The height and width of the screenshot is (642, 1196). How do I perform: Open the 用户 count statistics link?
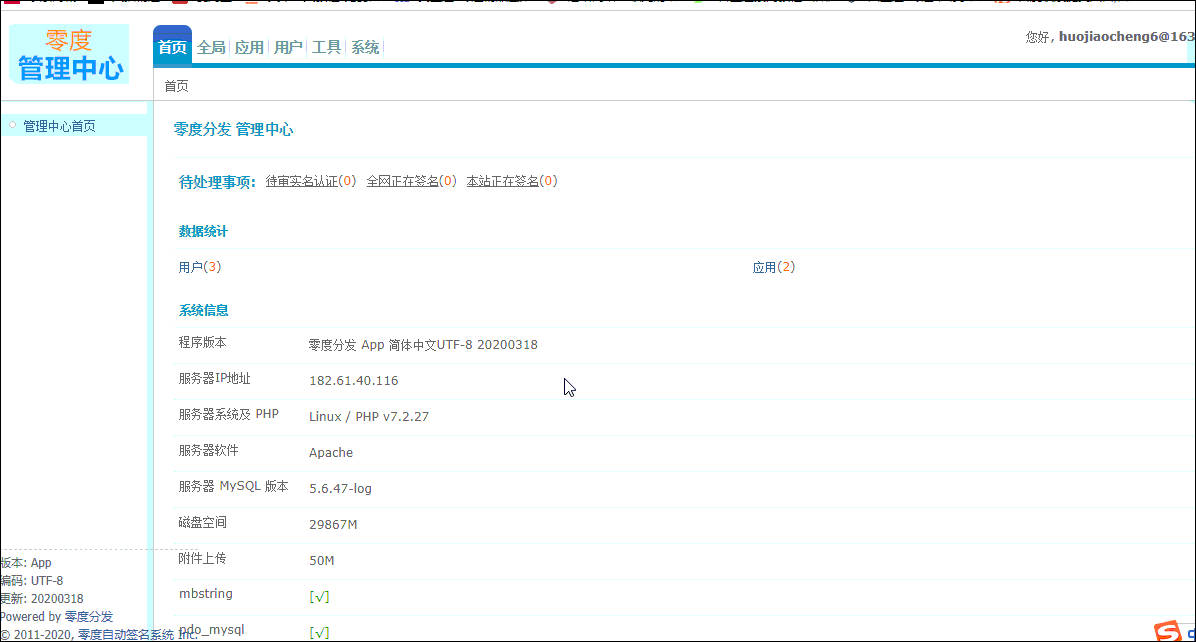[x=200, y=267]
